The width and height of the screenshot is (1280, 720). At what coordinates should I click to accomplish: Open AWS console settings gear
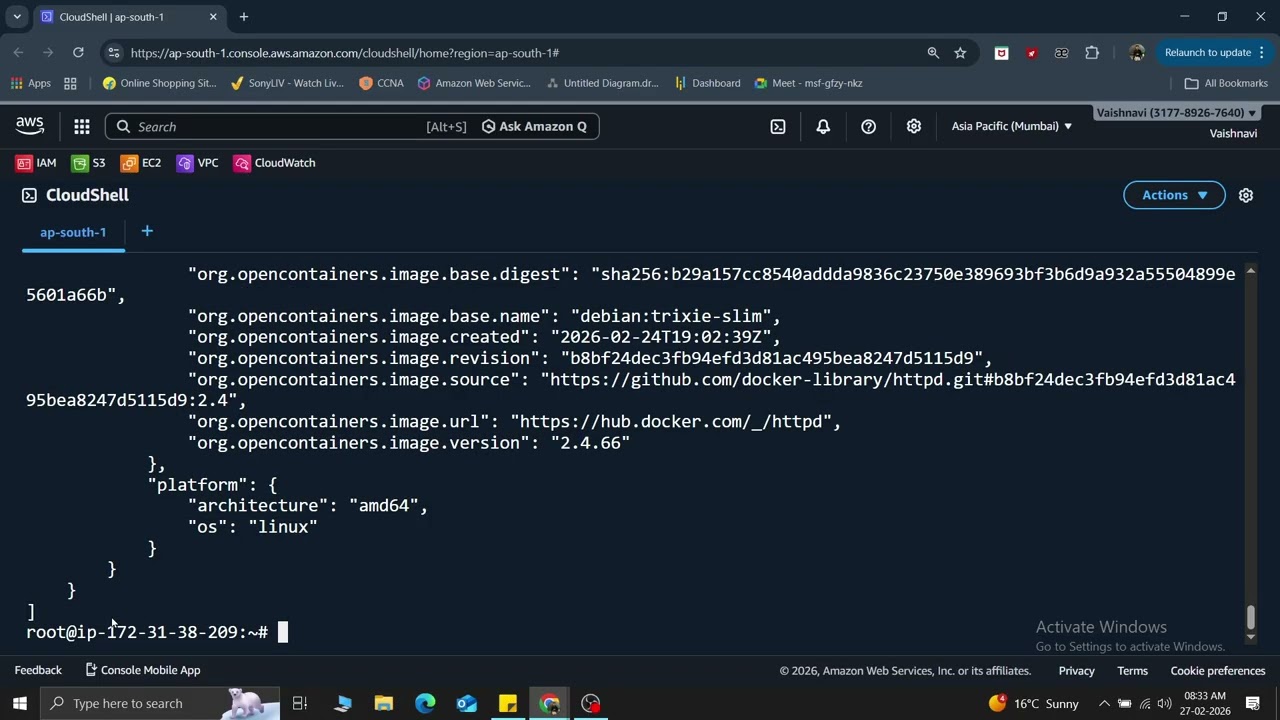914,126
